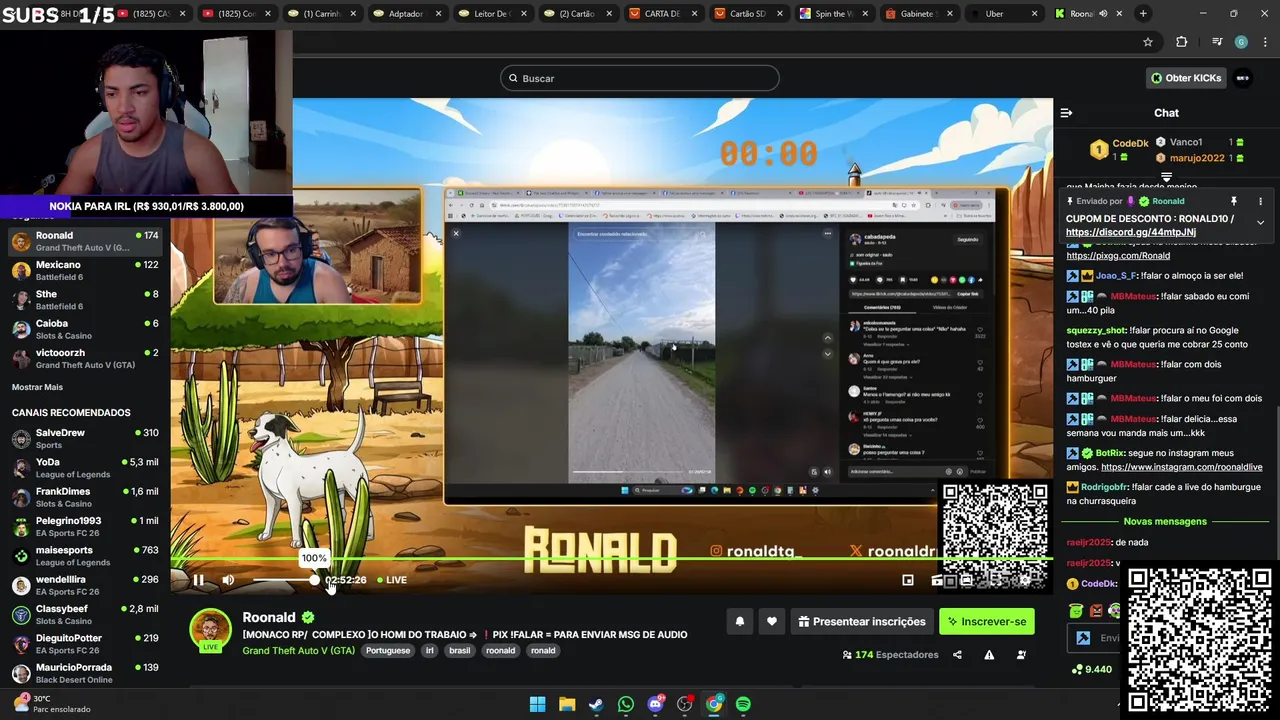Toggle notifications with the bell icon
The image size is (1280, 720).
[x=740, y=621]
